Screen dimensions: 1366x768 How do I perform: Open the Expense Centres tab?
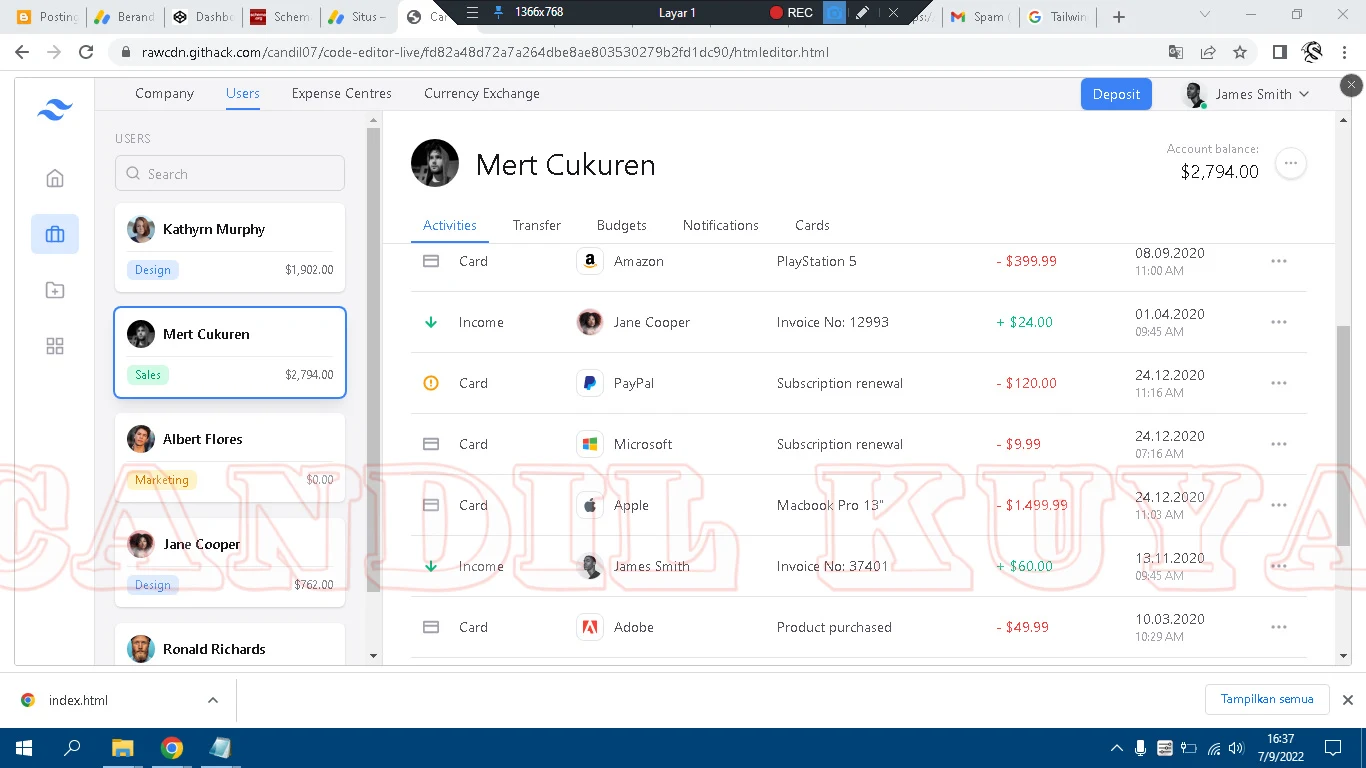click(x=342, y=93)
